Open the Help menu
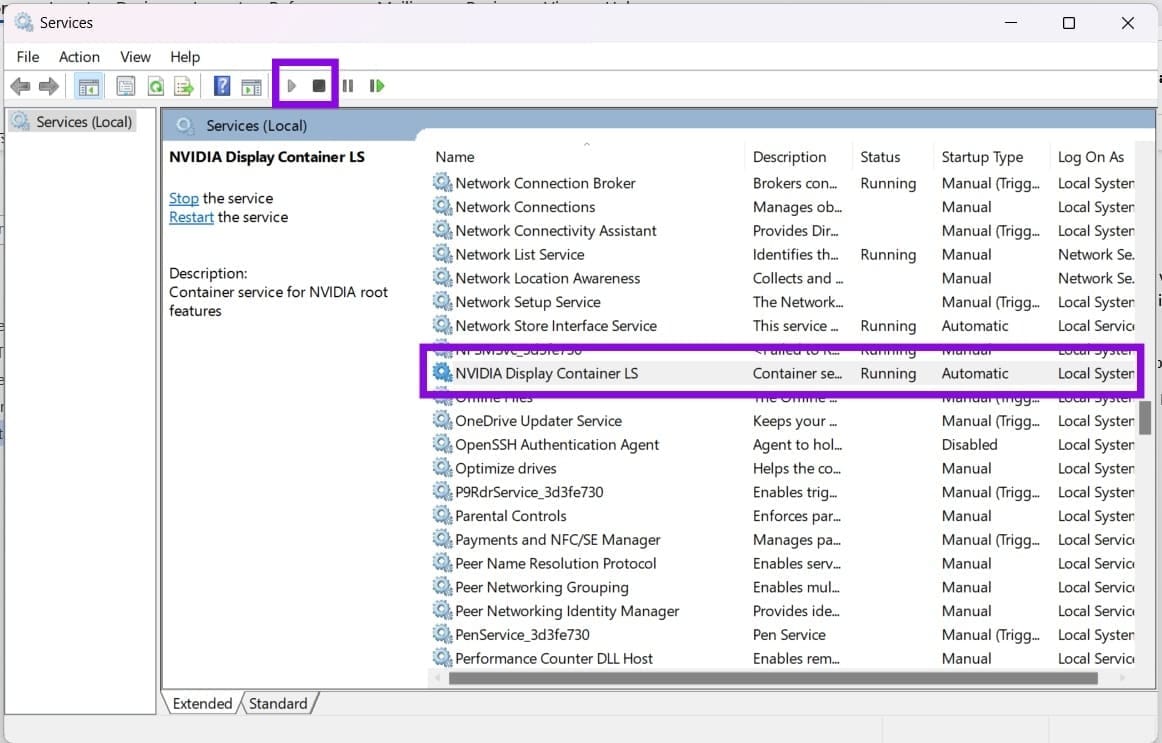This screenshot has height=743, width=1162. tap(185, 57)
